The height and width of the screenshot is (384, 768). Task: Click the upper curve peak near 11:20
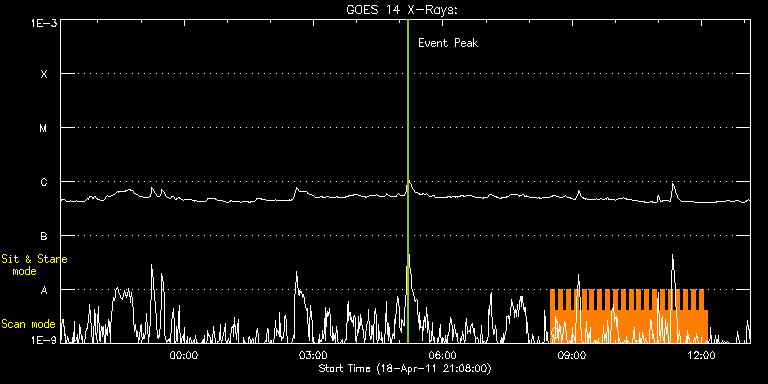click(x=673, y=185)
